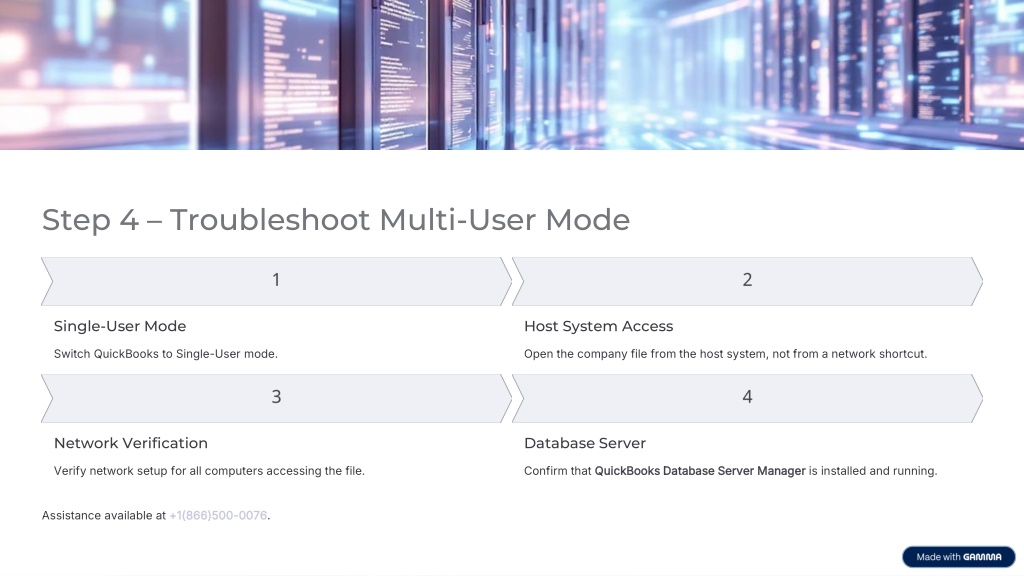Click the server room banner image
1024x576 pixels.
(x=512, y=75)
